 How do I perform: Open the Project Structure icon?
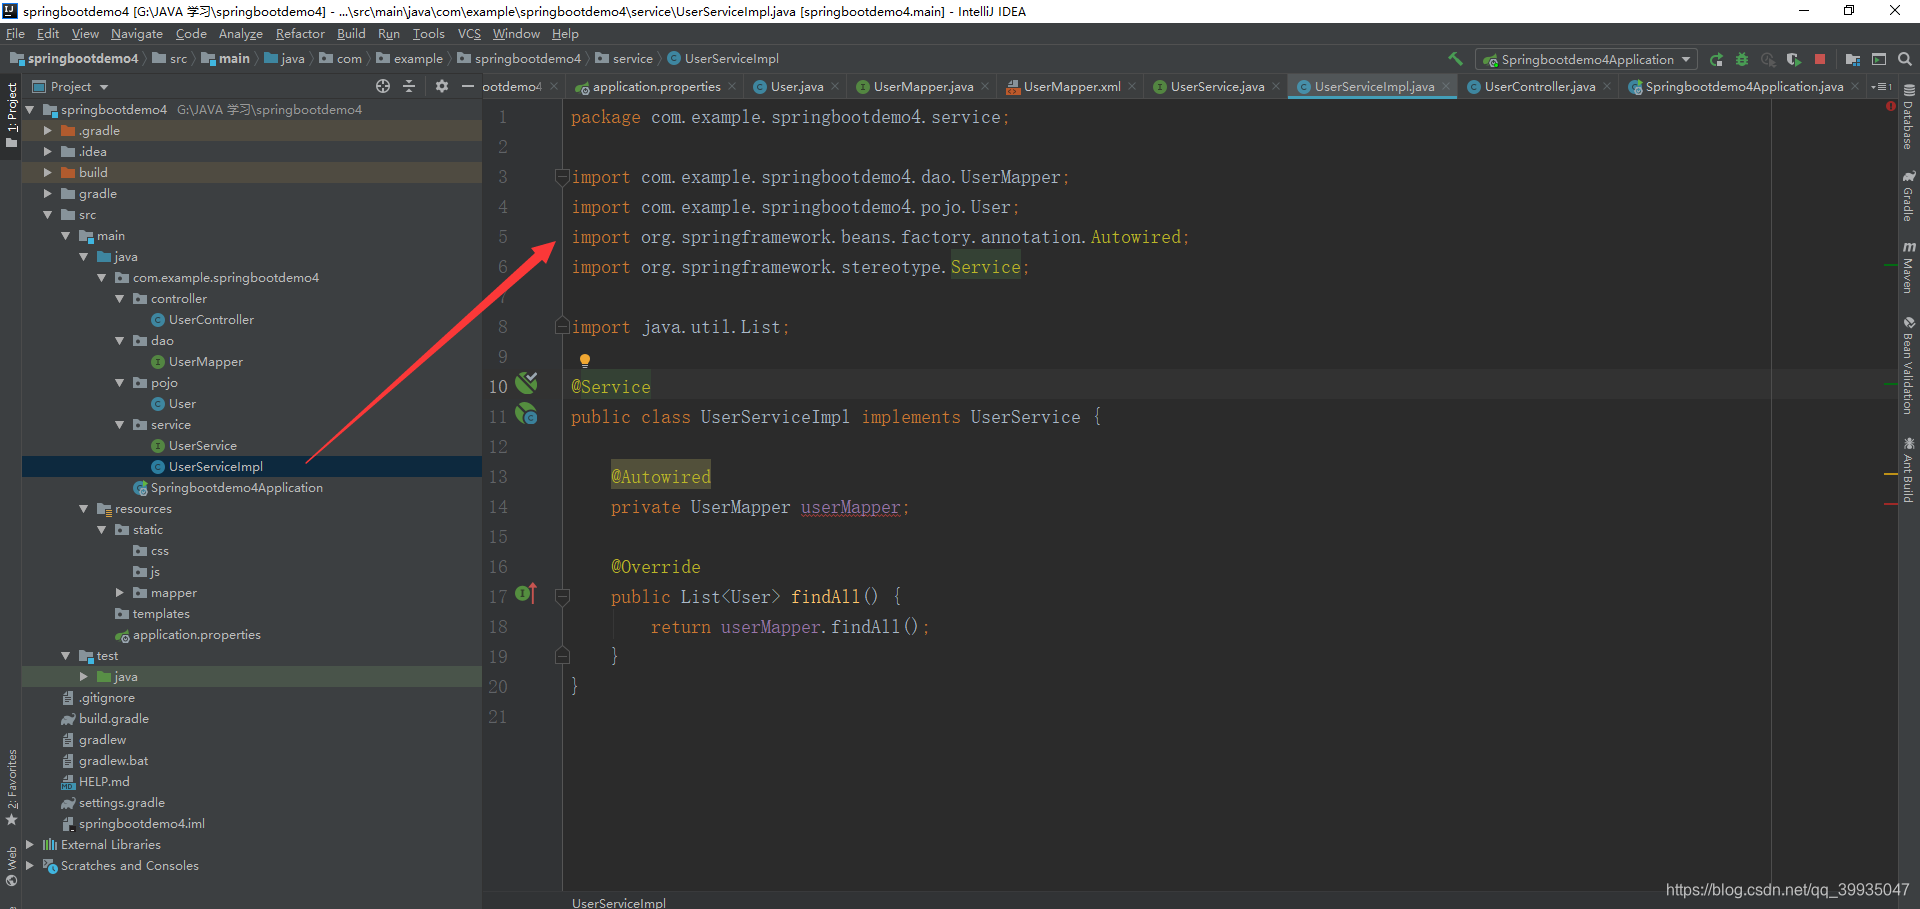(x=1852, y=59)
